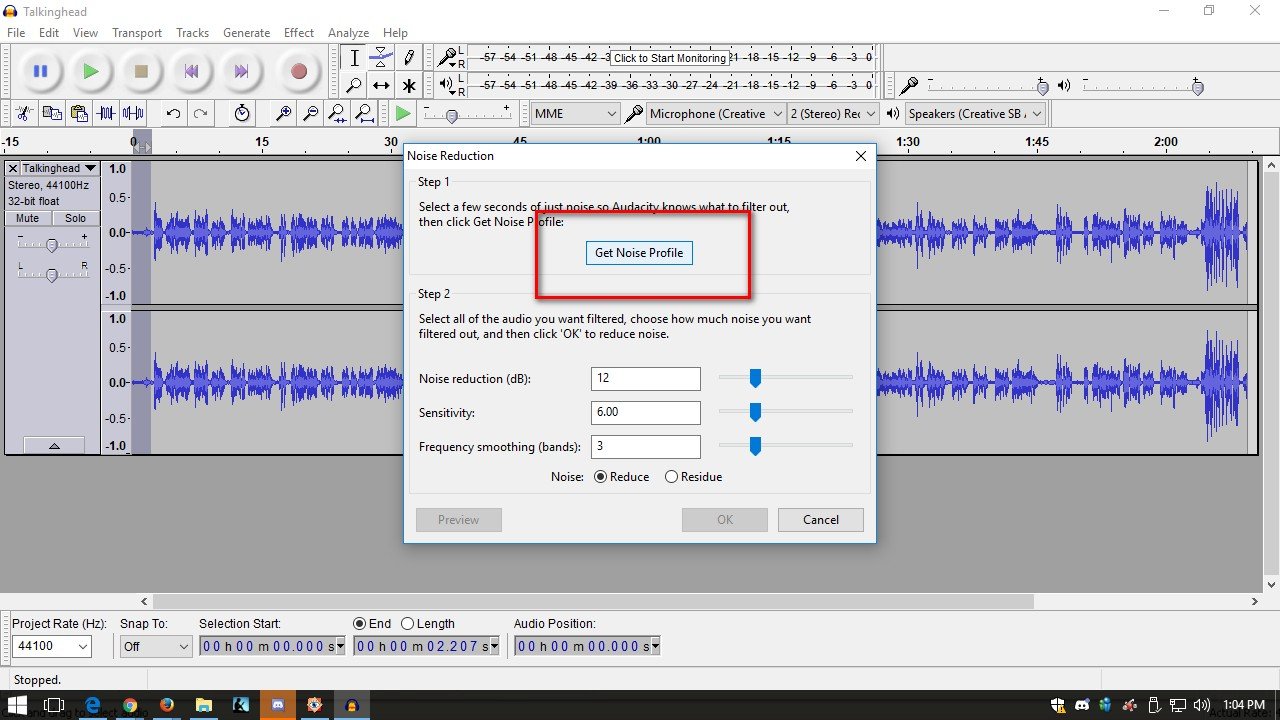
Task: Open the Speakers playback device dropdown
Action: tap(975, 114)
